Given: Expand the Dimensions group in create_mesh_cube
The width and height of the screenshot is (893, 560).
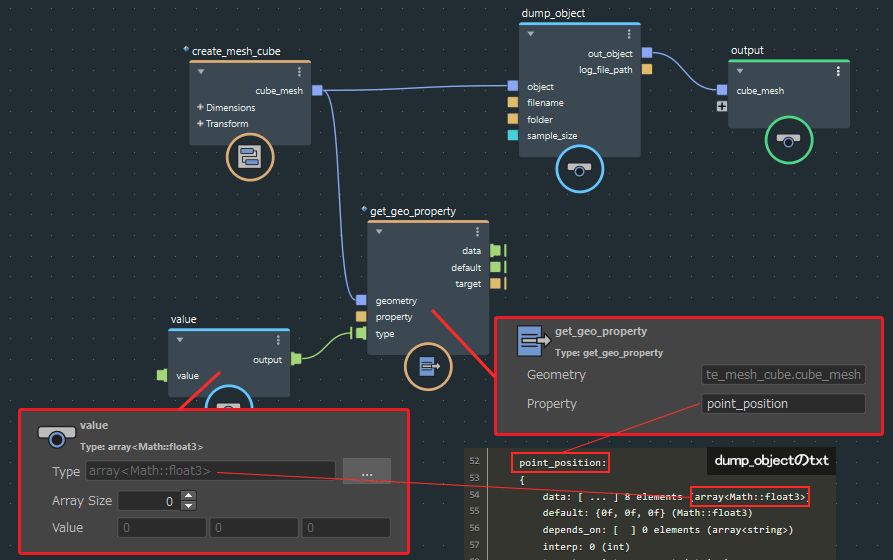Looking at the screenshot, I should coord(200,107).
